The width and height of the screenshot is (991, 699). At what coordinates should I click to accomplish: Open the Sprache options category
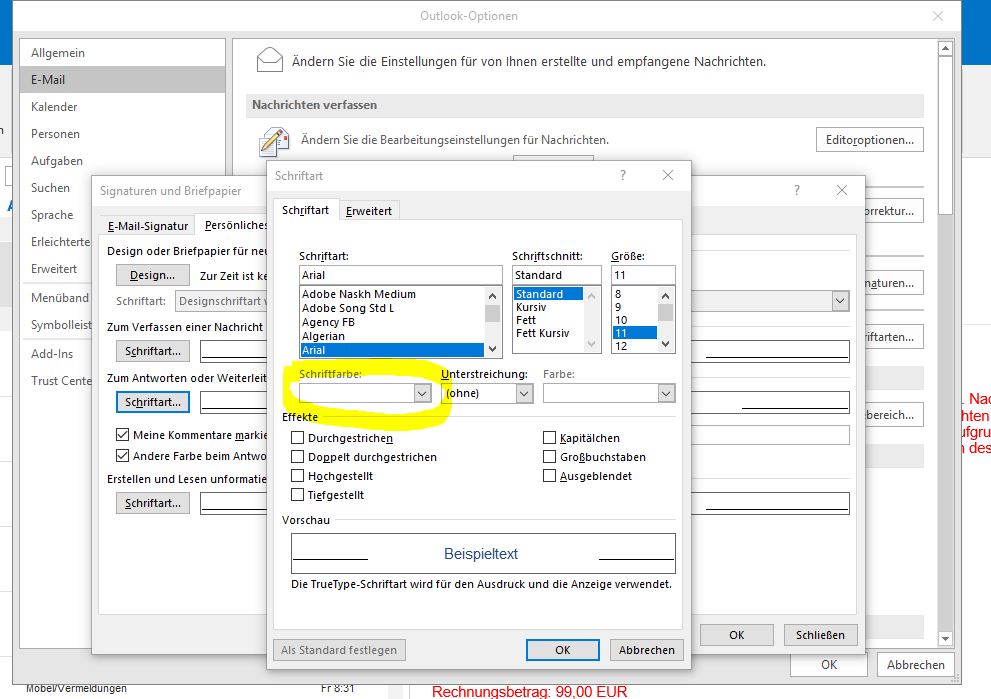pyautogui.click(x=57, y=215)
